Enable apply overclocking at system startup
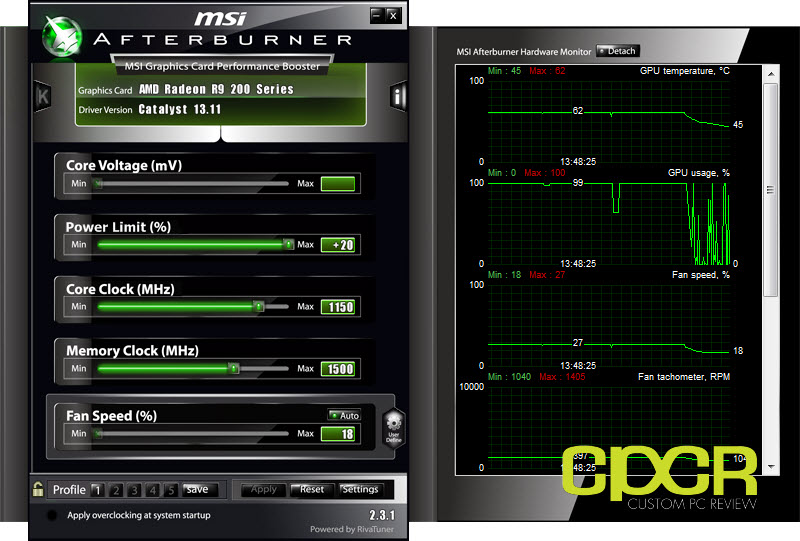 pos(52,515)
